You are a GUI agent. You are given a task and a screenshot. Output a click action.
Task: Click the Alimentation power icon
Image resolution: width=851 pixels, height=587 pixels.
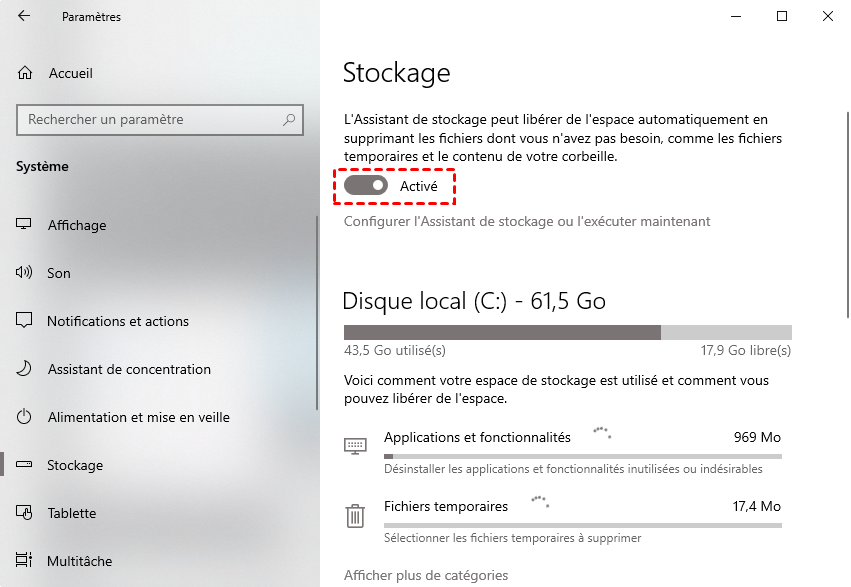coord(25,417)
